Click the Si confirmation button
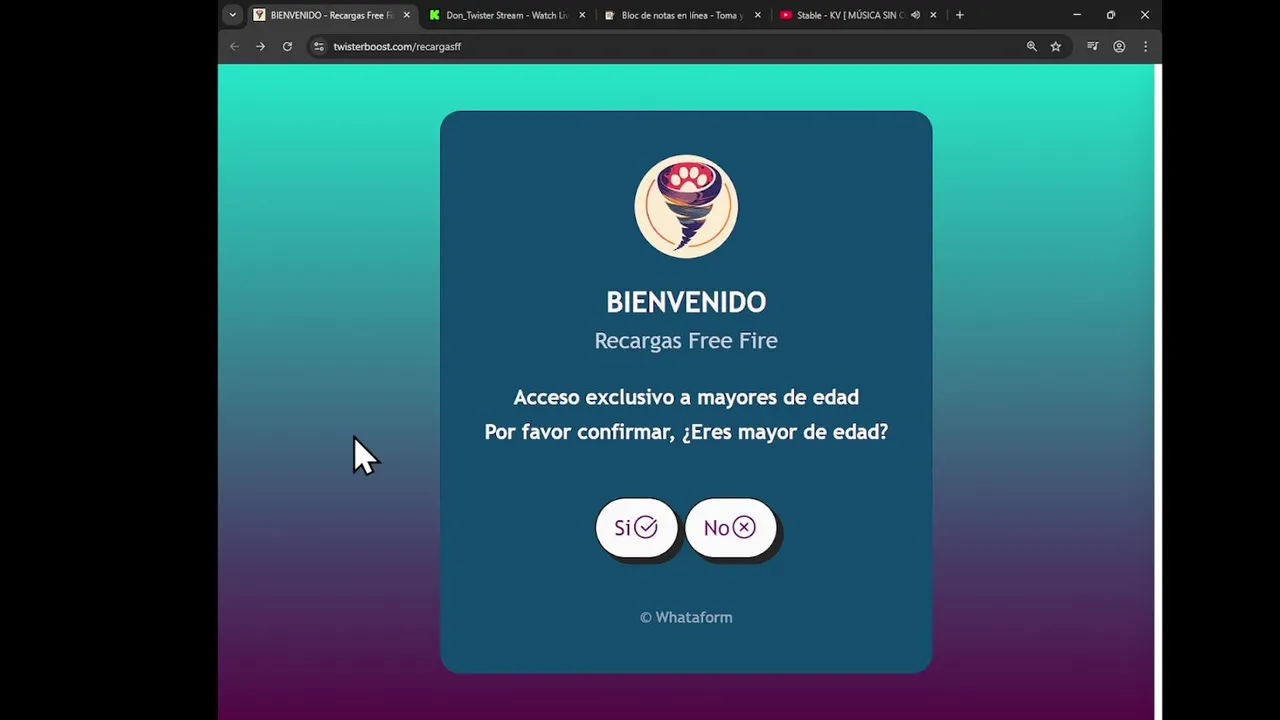Screen dimensions: 1280x720 coord(636,527)
